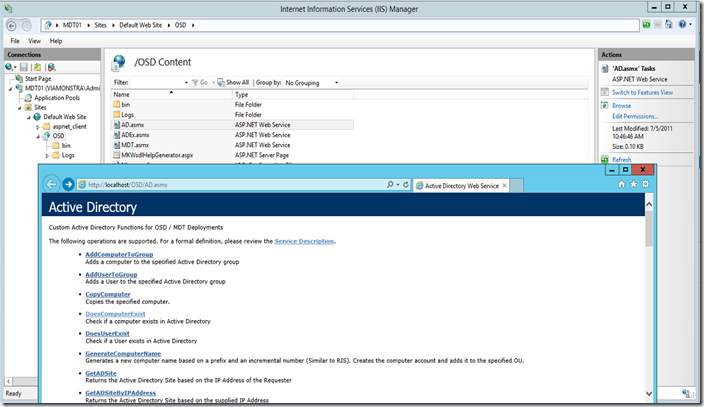Expand the Logs folder under OSD
Viewport: 704px width, 407px height.
[47, 156]
